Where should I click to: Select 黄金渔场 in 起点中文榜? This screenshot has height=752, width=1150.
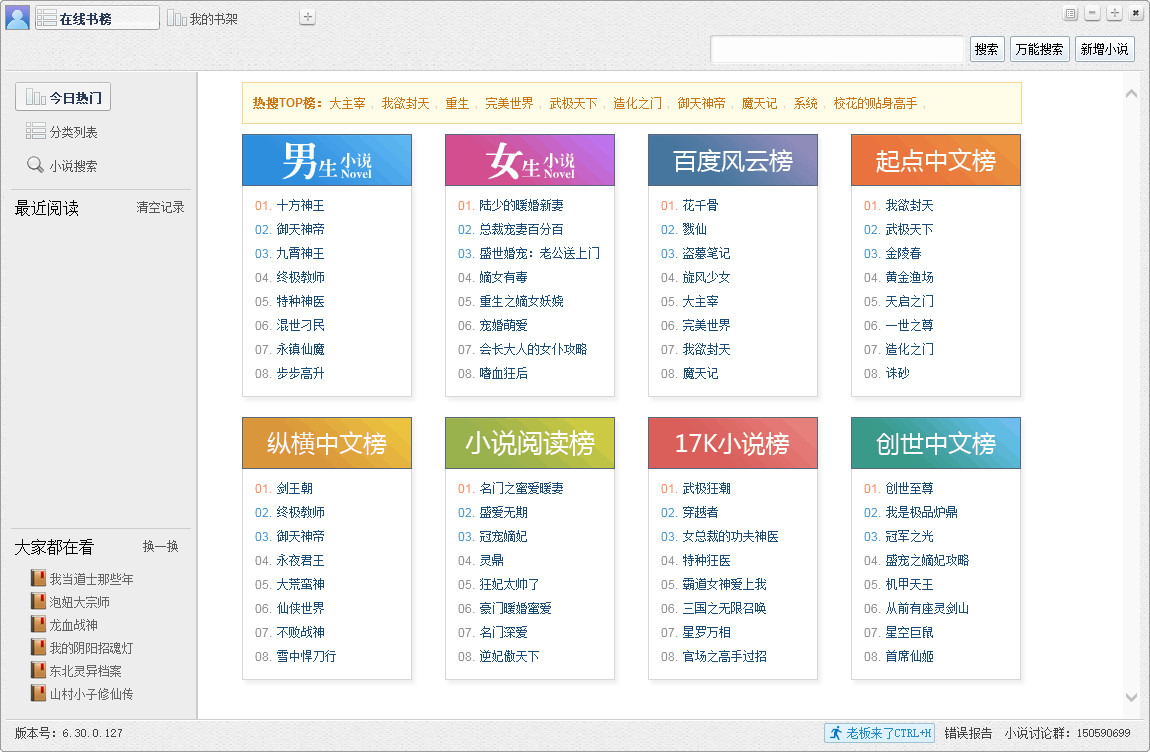click(909, 277)
